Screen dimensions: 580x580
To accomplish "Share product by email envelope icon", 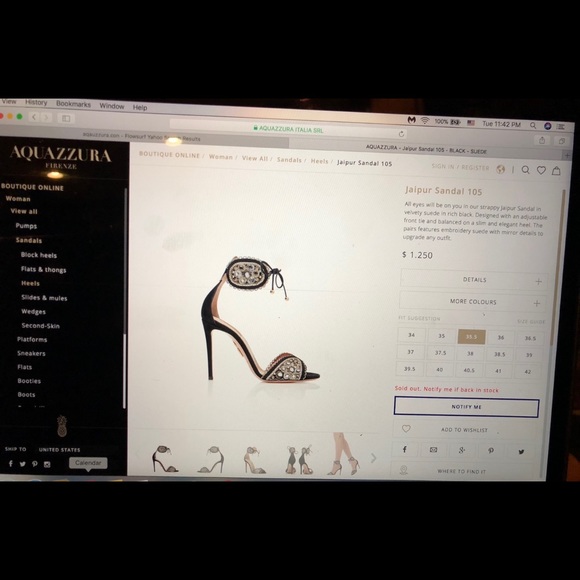I will (434, 450).
